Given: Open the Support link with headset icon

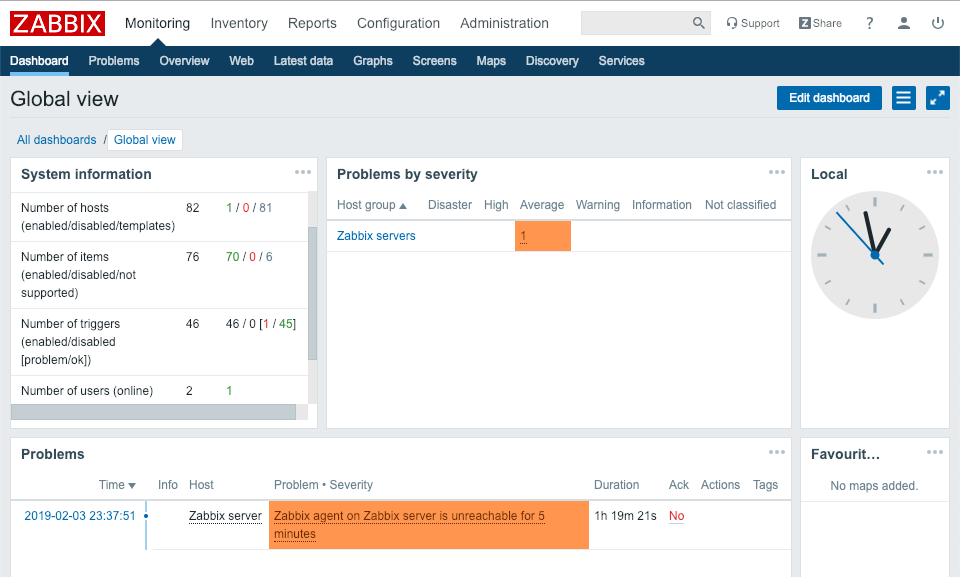Looking at the screenshot, I should click(x=752, y=23).
